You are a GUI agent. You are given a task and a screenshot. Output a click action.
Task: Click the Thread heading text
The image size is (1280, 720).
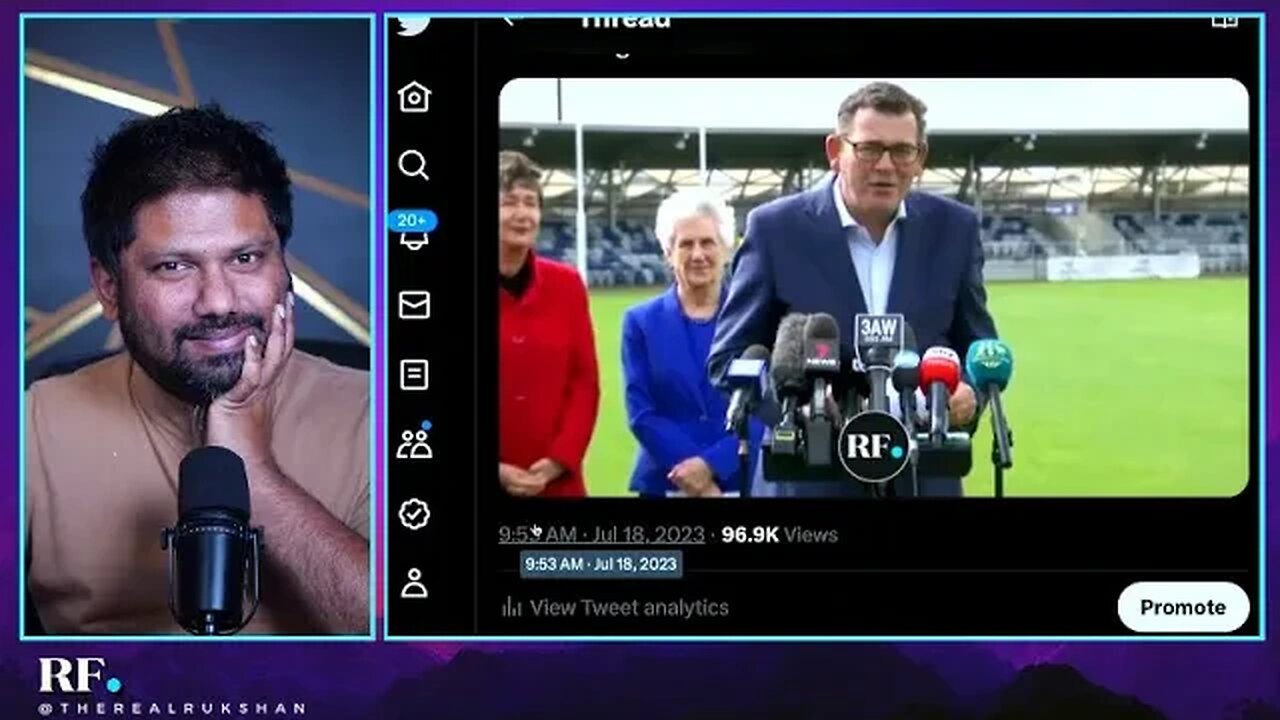625,20
